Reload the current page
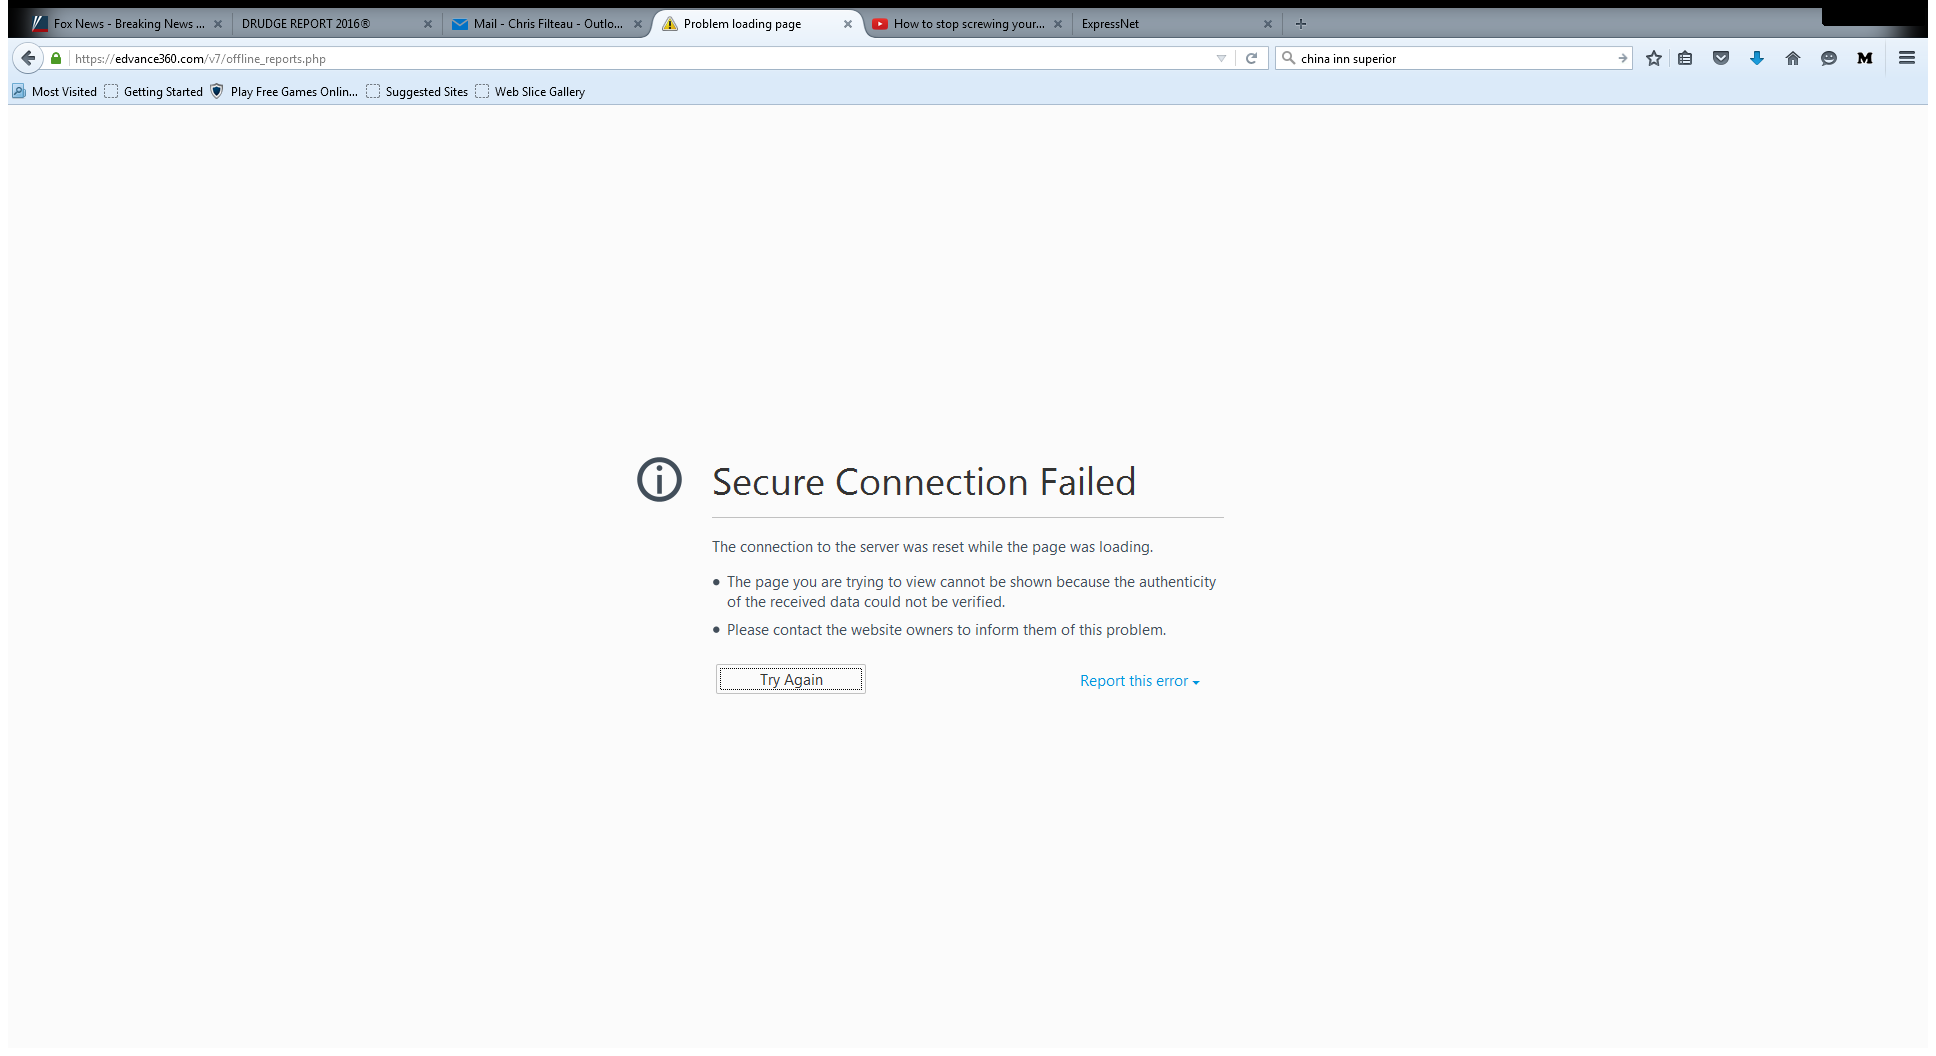 (1251, 58)
